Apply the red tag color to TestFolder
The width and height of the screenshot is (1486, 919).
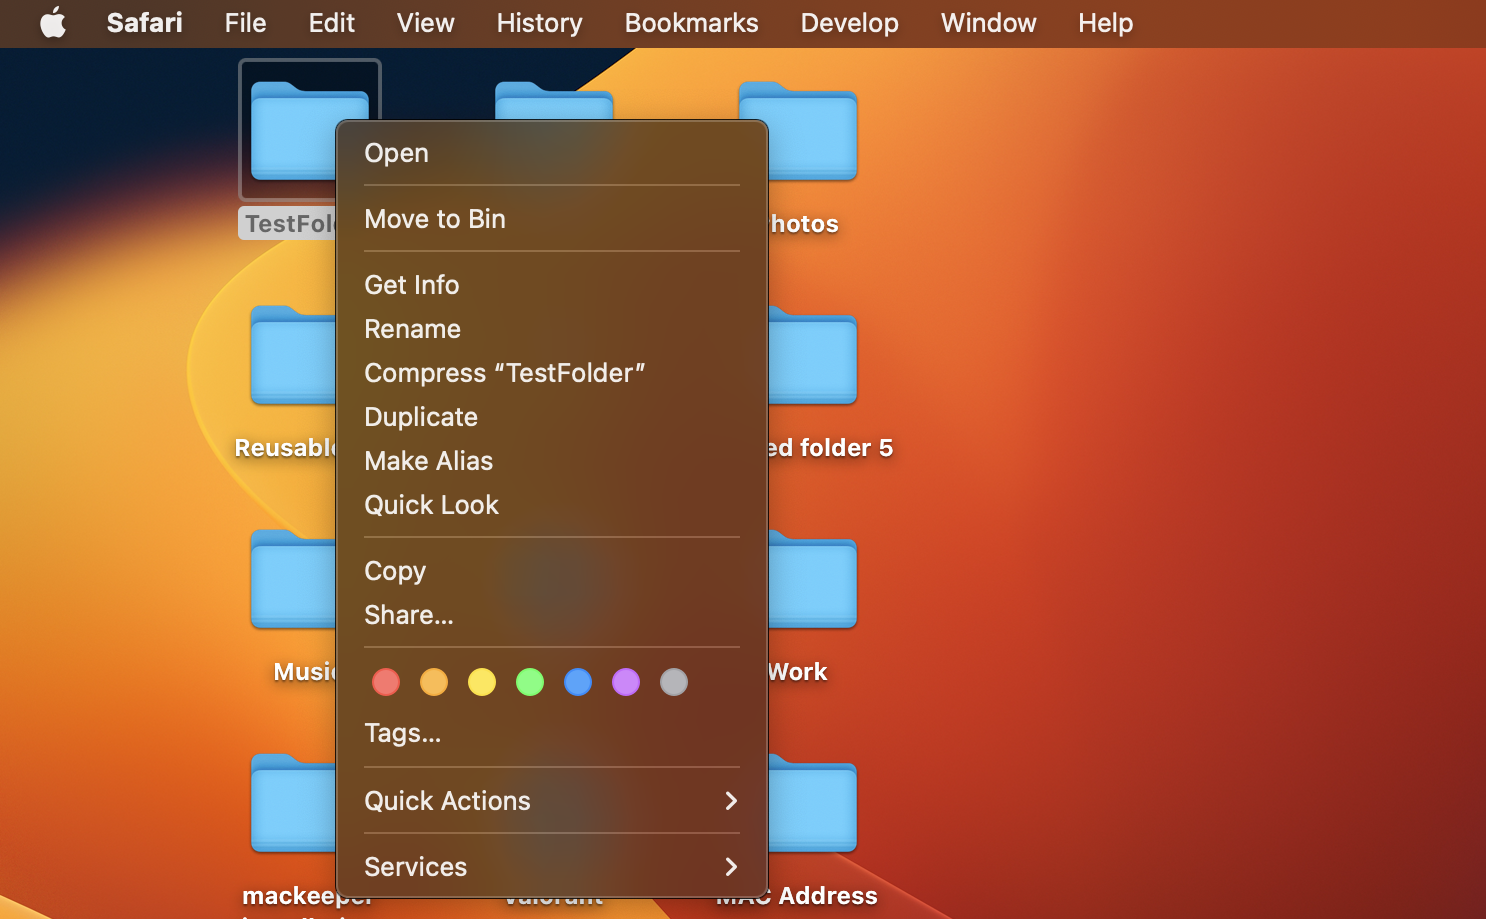coord(386,682)
